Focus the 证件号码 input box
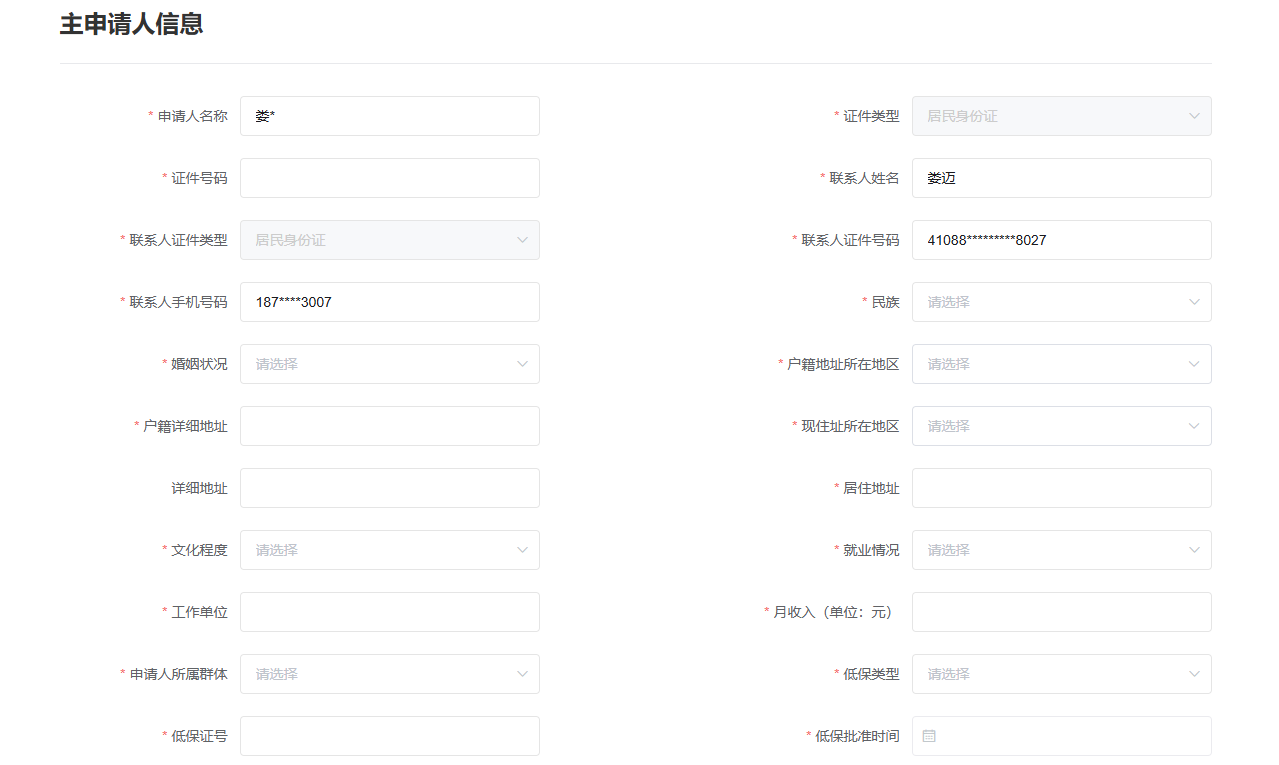Viewport: 1279px width, 765px height. pos(390,178)
